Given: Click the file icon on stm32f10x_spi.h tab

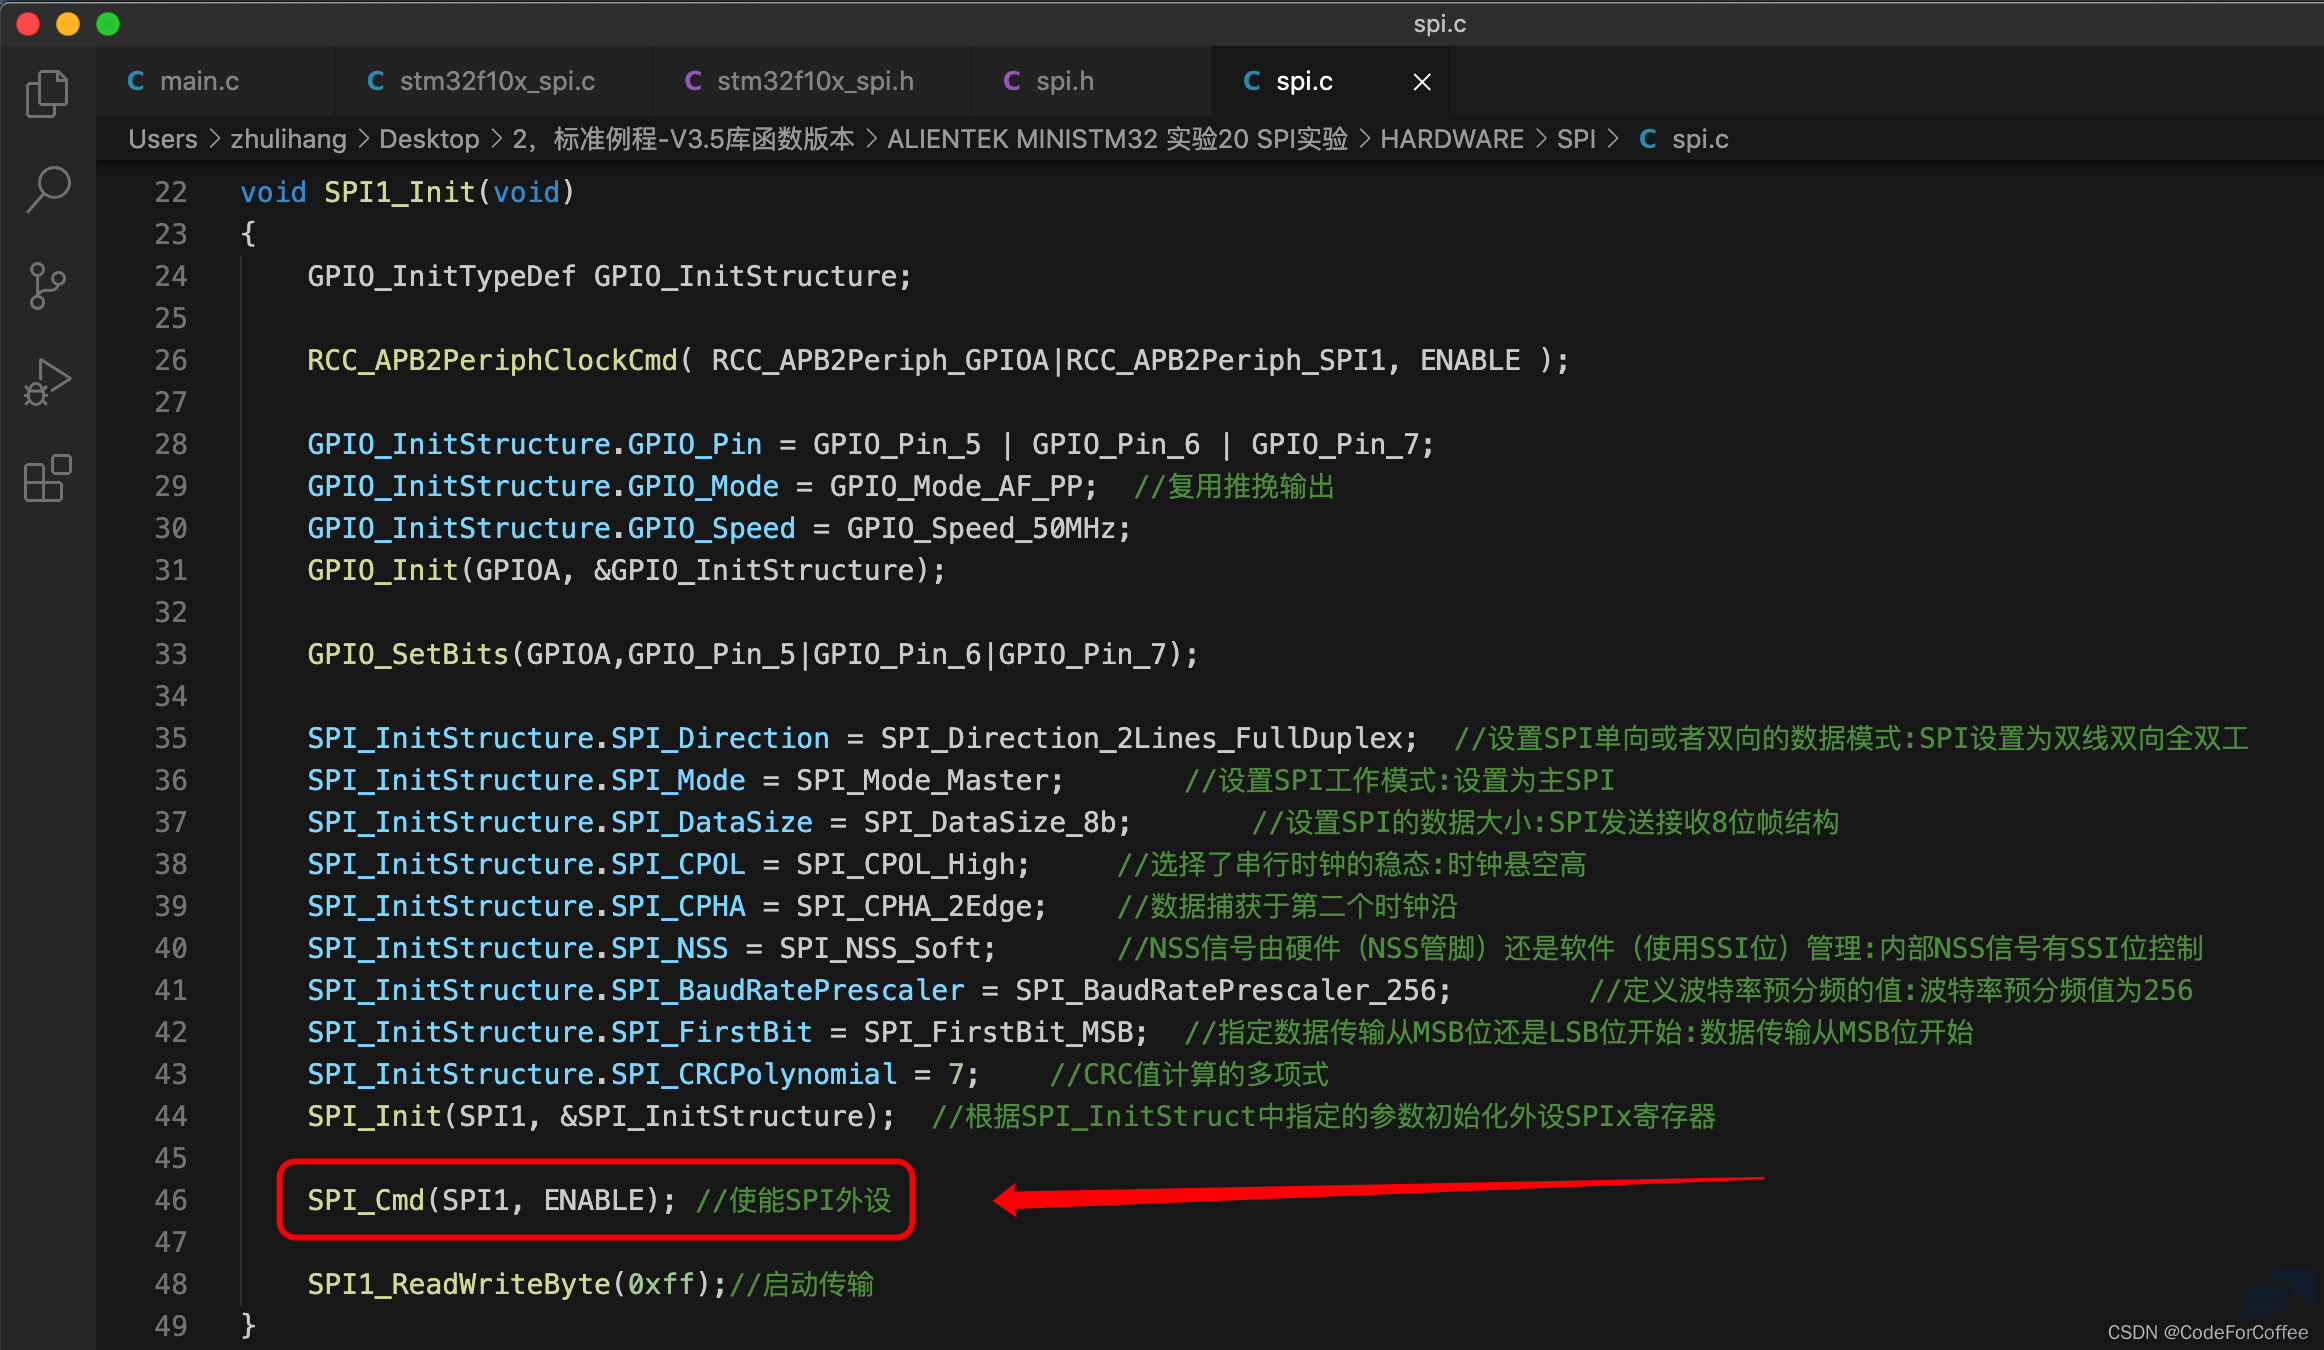Looking at the screenshot, I should pos(693,81).
